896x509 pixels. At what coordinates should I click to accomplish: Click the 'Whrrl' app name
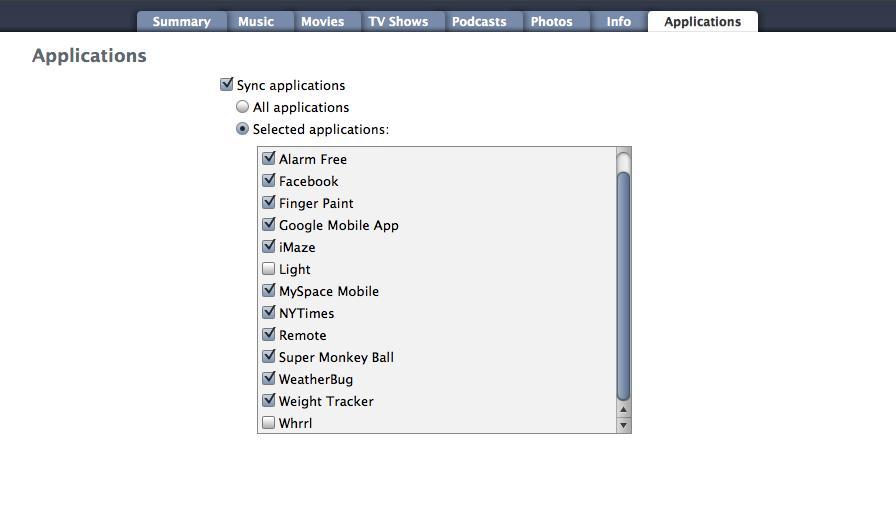pyautogui.click(x=295, y=423)
